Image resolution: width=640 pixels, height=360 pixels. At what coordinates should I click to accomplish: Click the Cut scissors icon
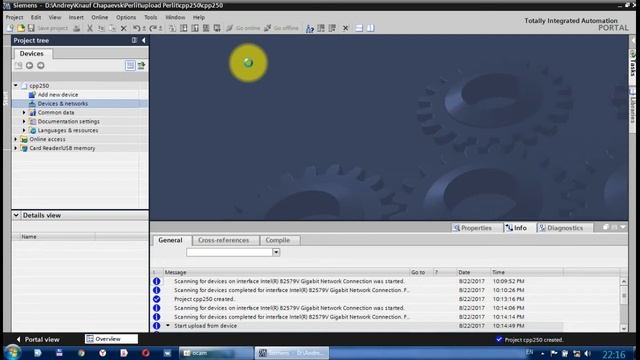[x=90, y=28]
